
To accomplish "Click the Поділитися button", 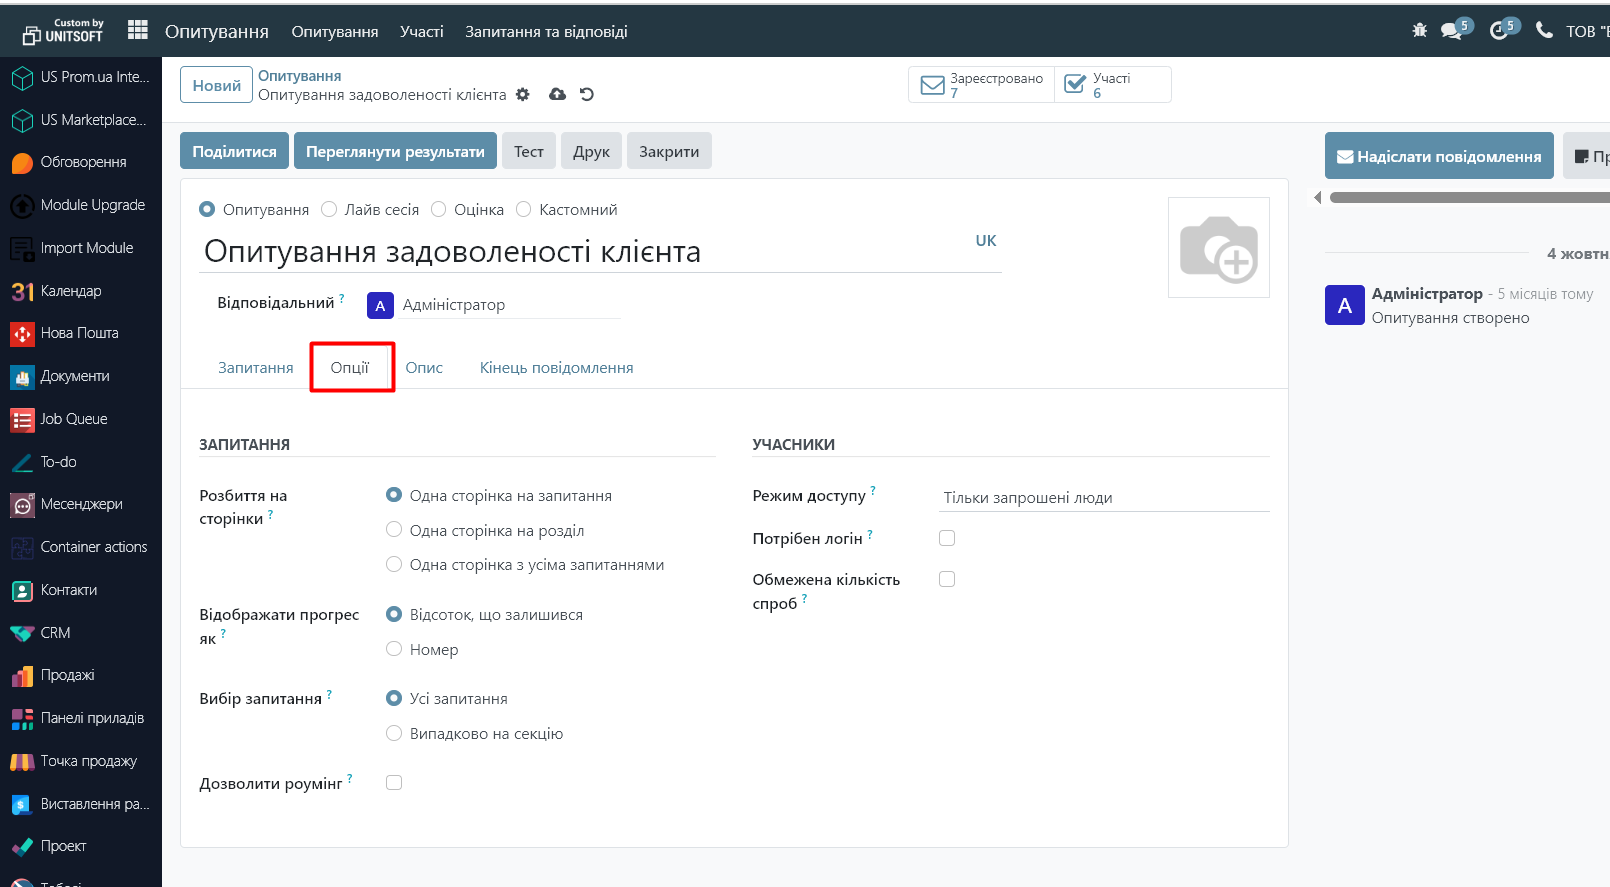I will tap(234, 152).
